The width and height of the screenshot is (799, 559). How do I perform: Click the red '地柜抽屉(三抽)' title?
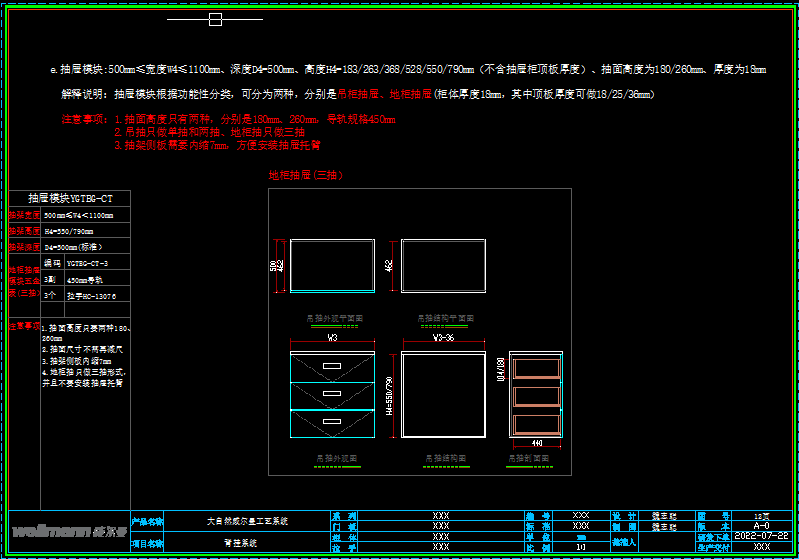tap(305, 175)
